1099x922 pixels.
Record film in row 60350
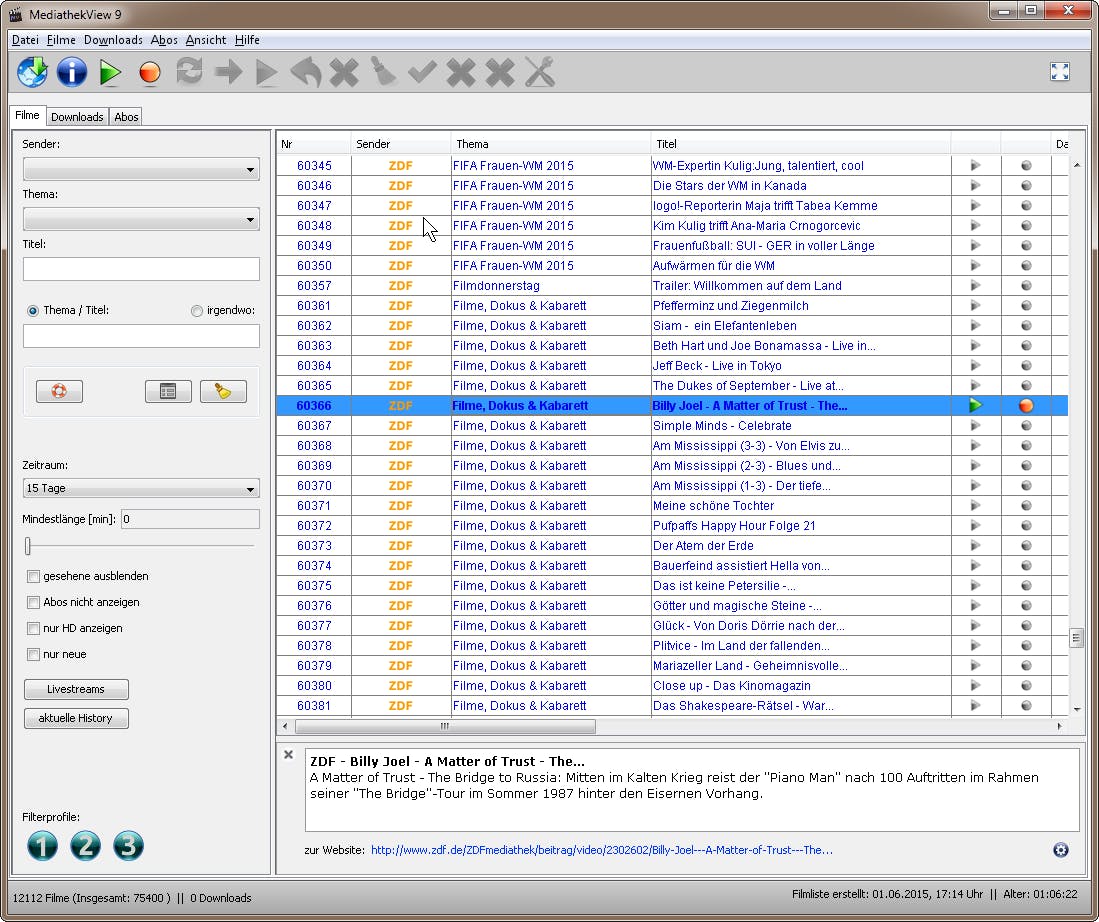click(1026, 266)
